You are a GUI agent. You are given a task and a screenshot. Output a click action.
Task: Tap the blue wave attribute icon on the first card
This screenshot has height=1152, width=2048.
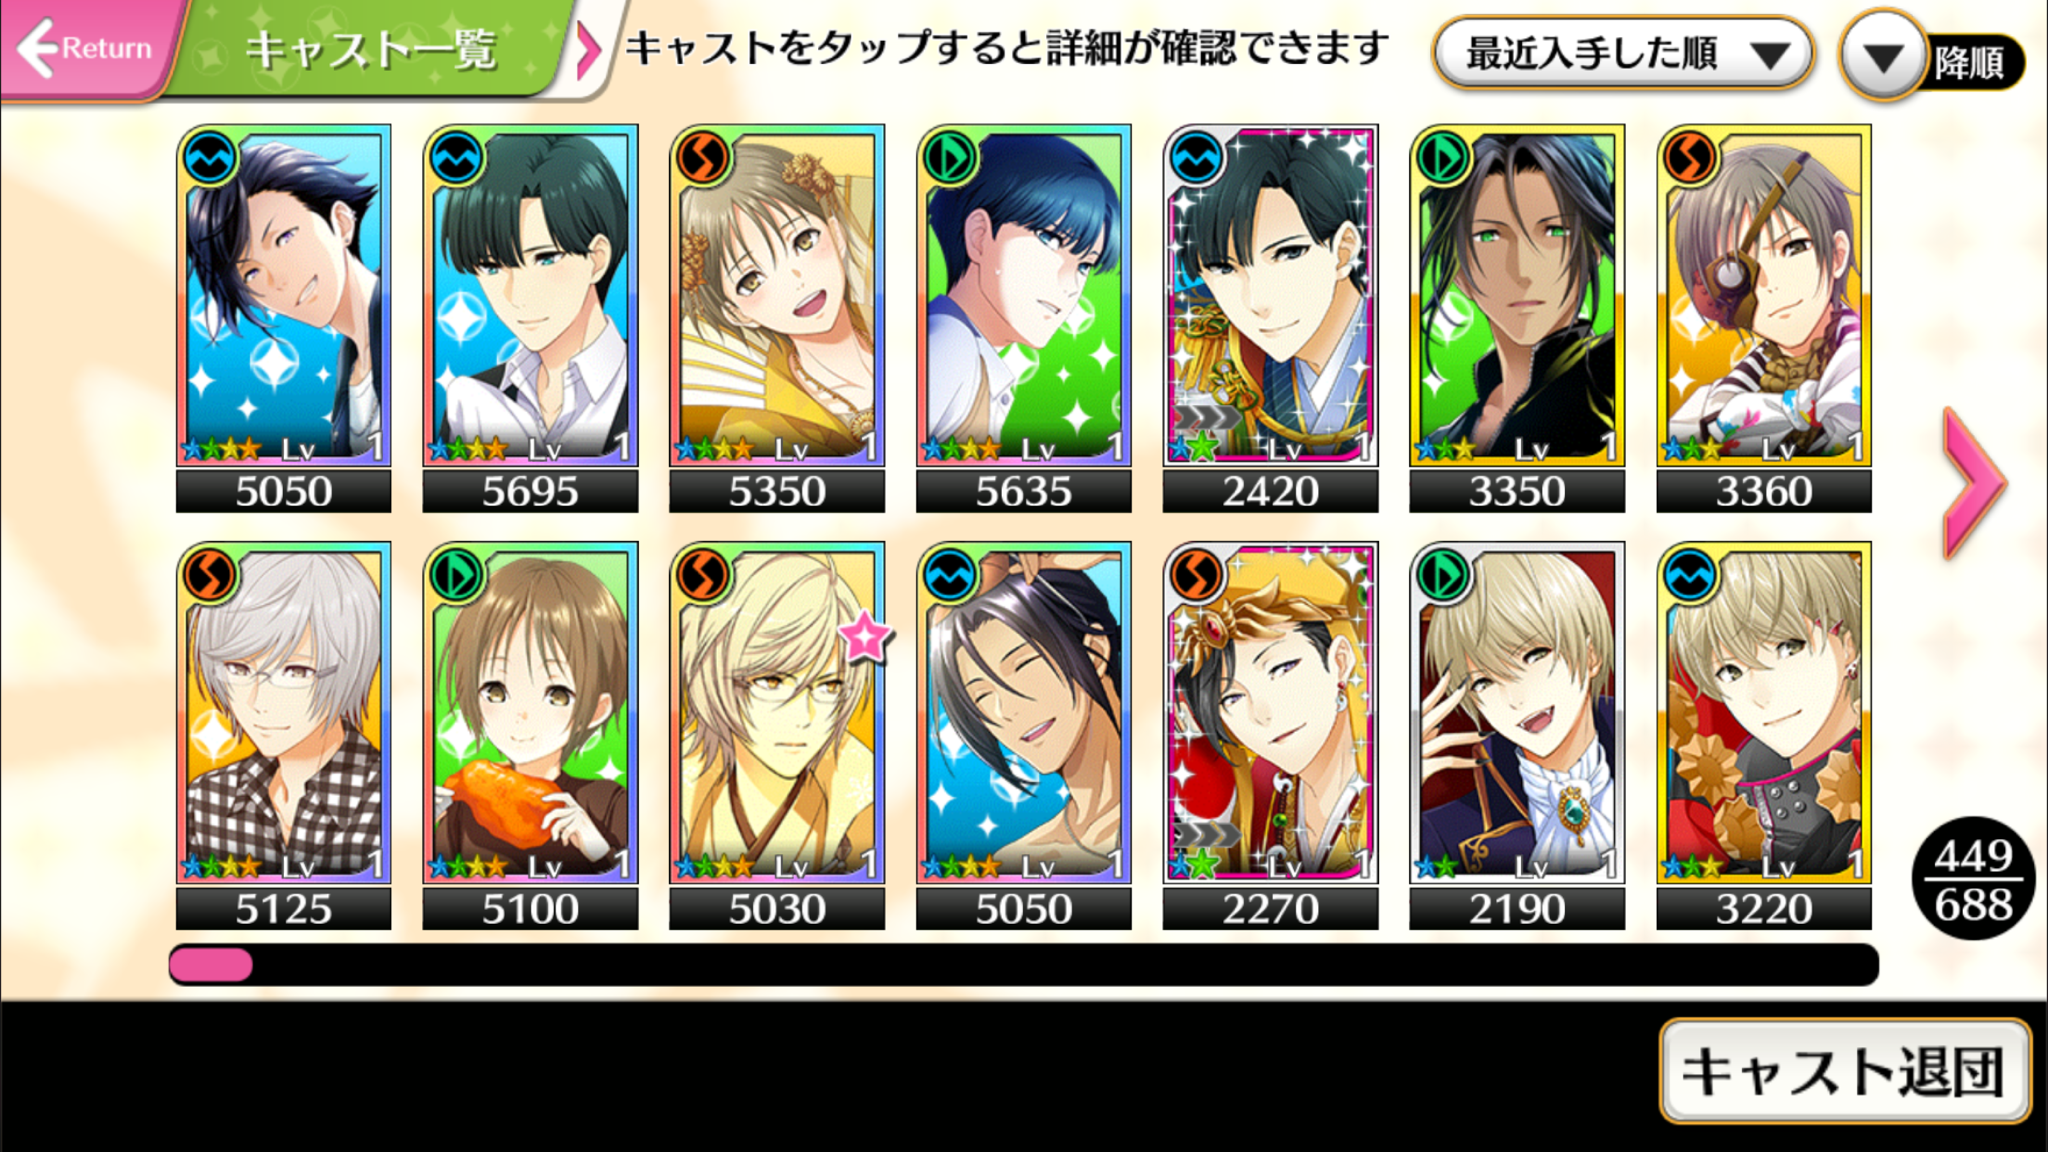click(x=210, y=158)
